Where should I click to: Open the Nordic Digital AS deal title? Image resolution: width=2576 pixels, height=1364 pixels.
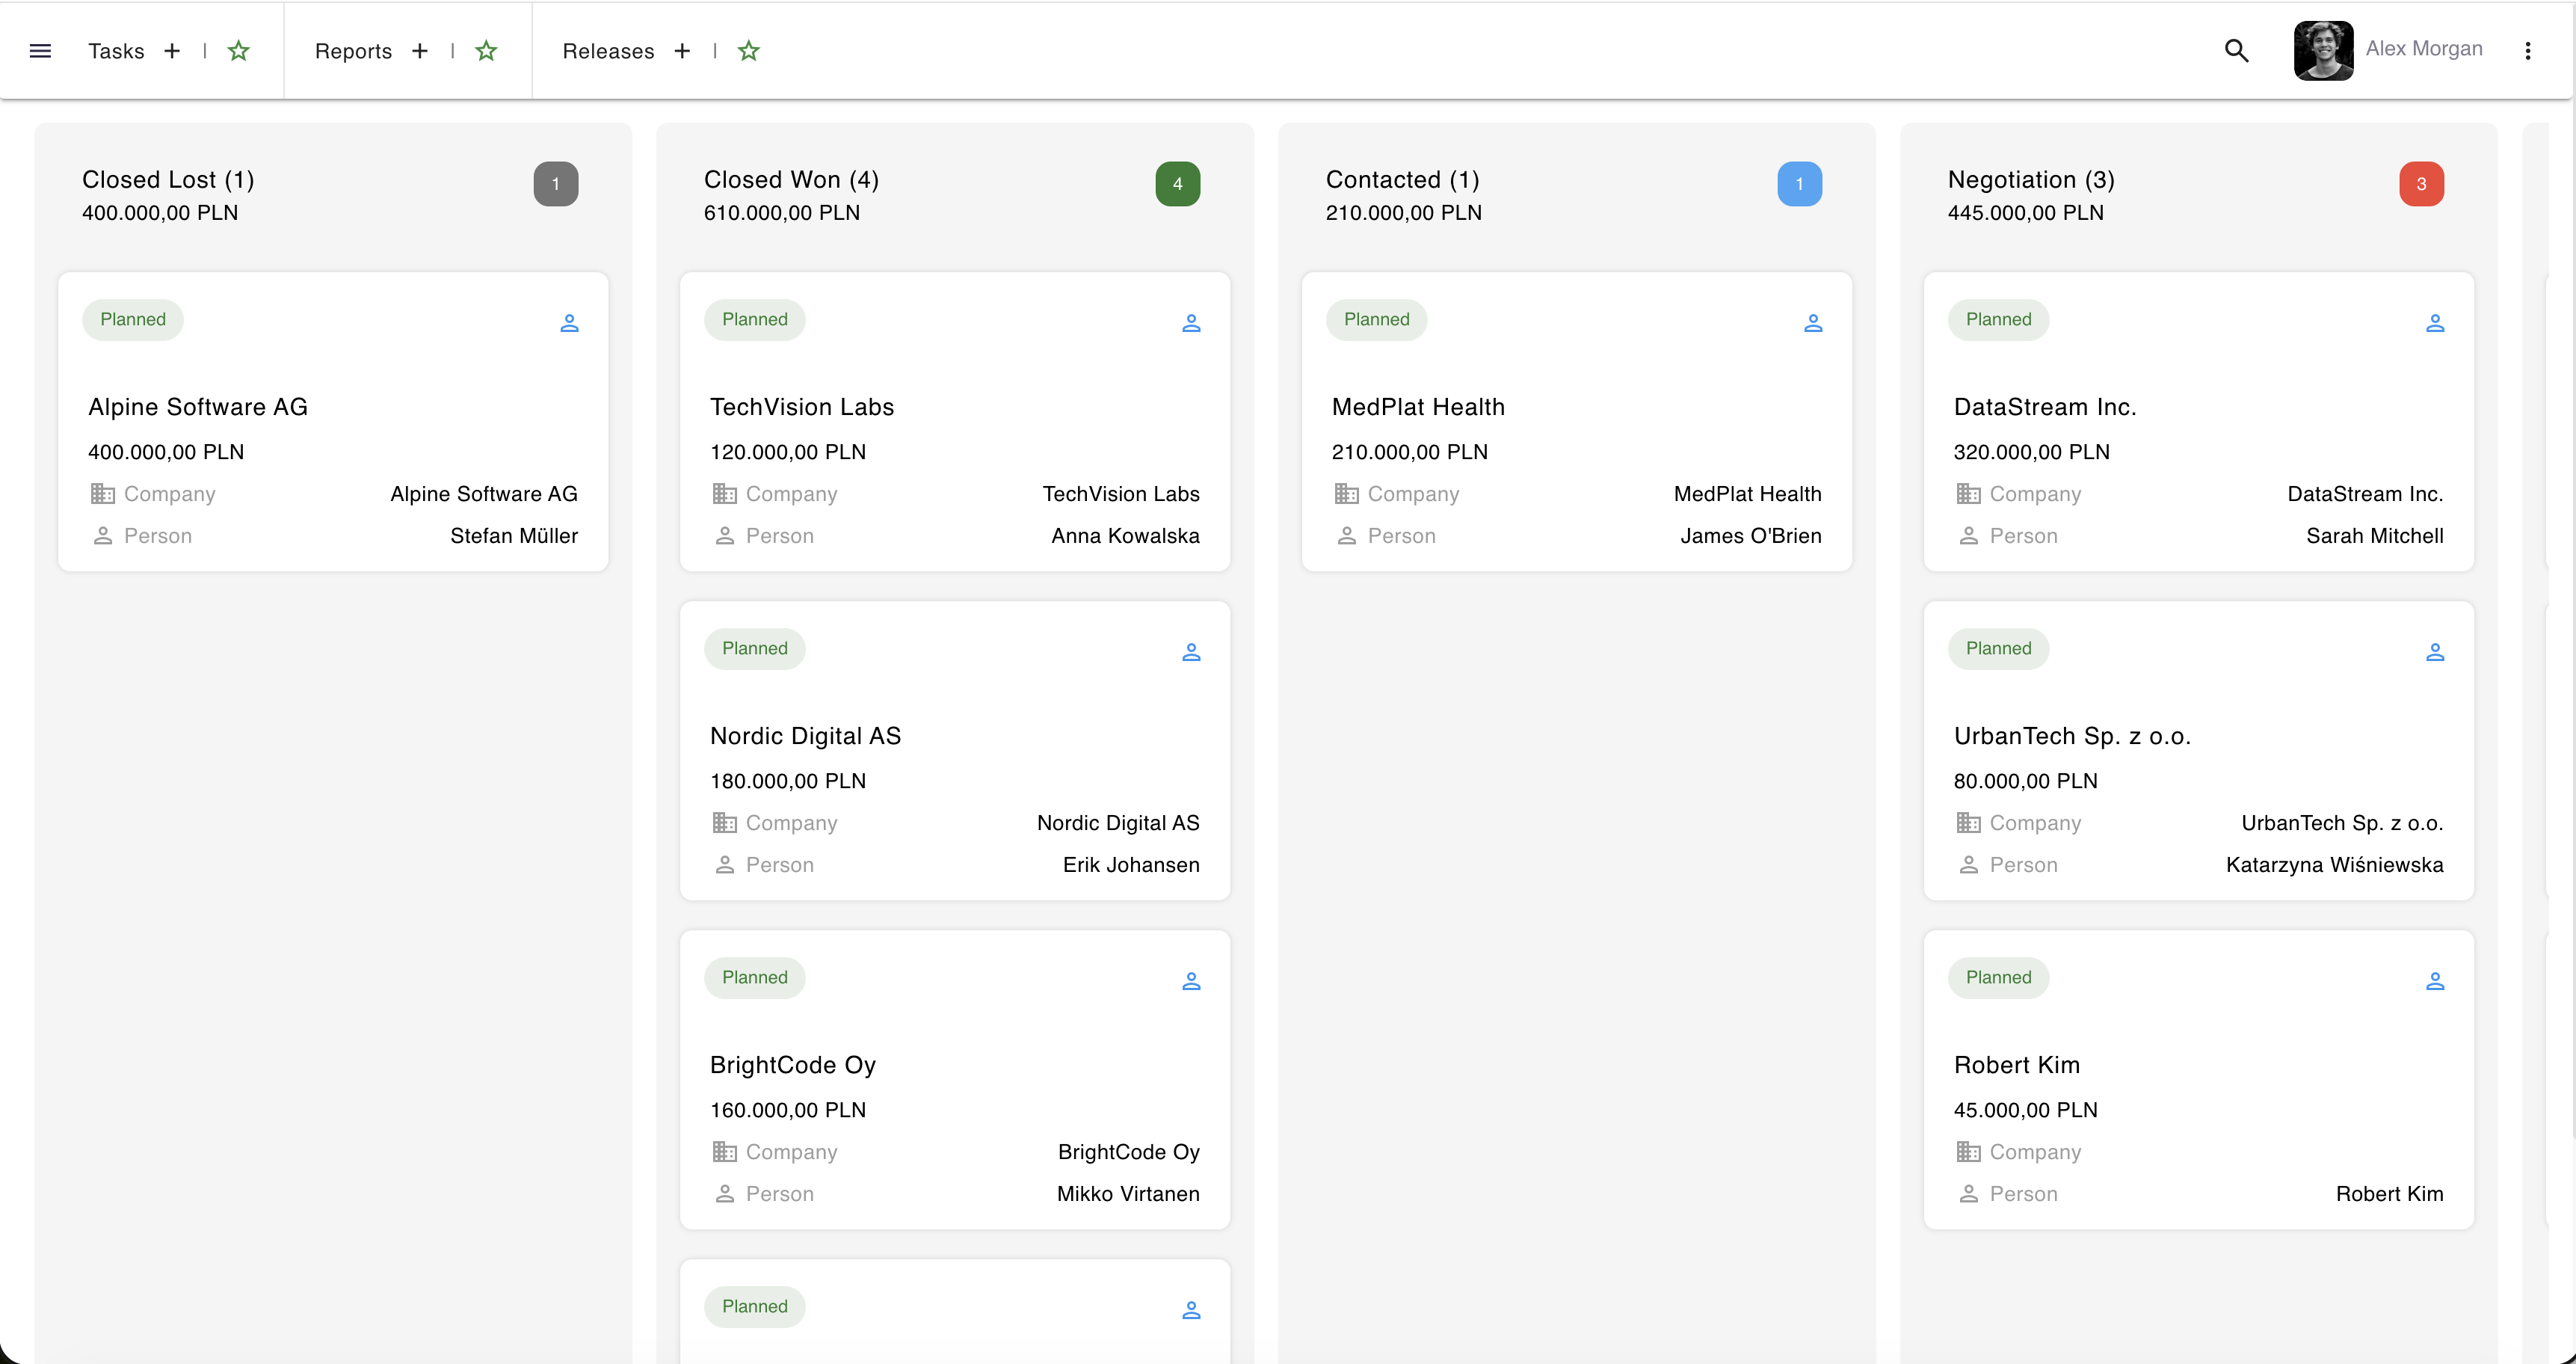[806, 736]
